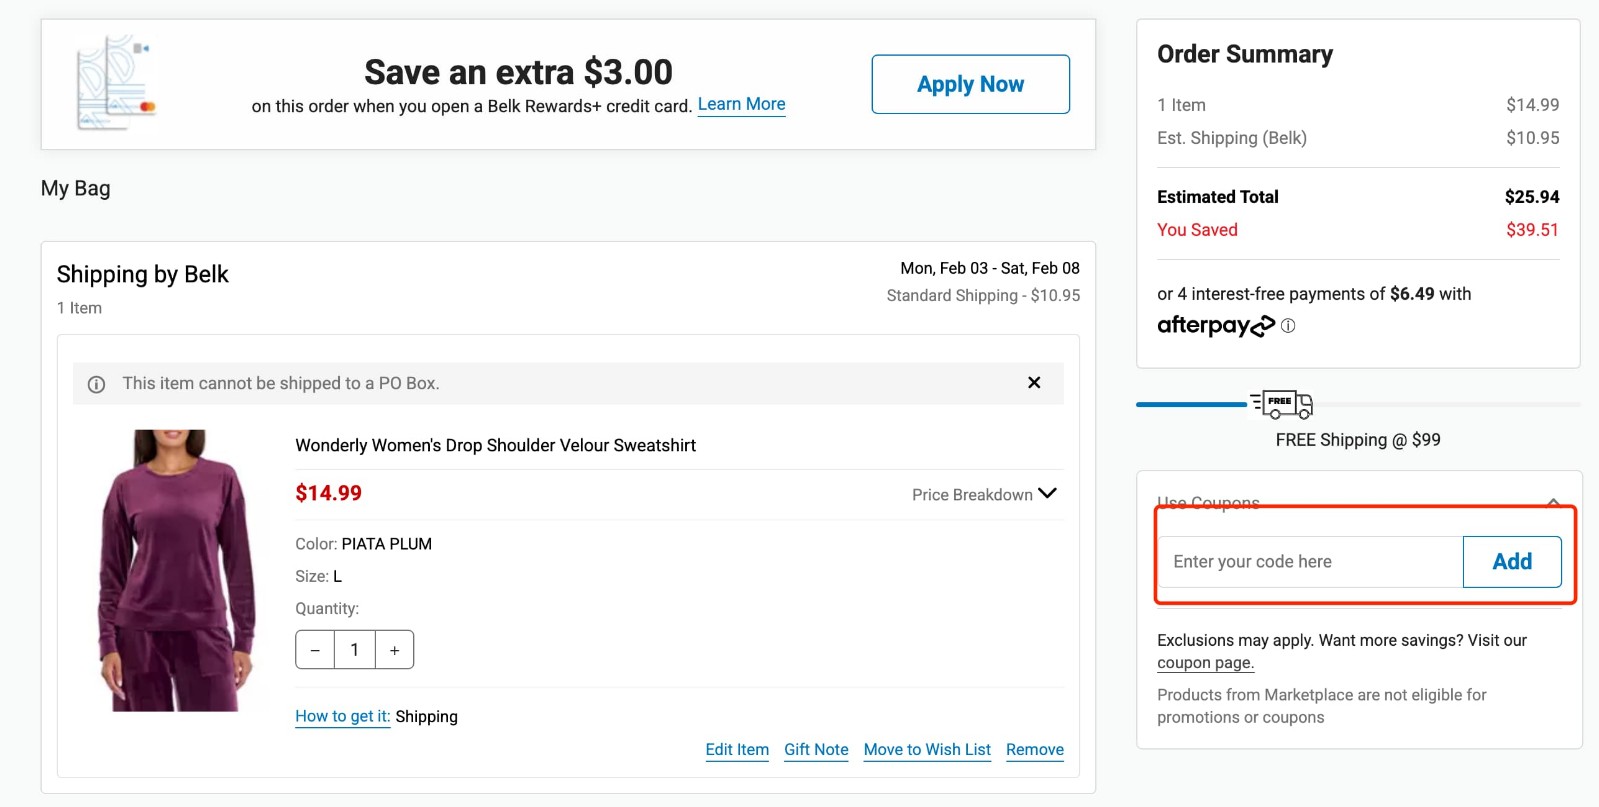Add a Gift Note
The height and width of the screenshot is (807, 1599).
pyautogui.click(x=816, y=750)
